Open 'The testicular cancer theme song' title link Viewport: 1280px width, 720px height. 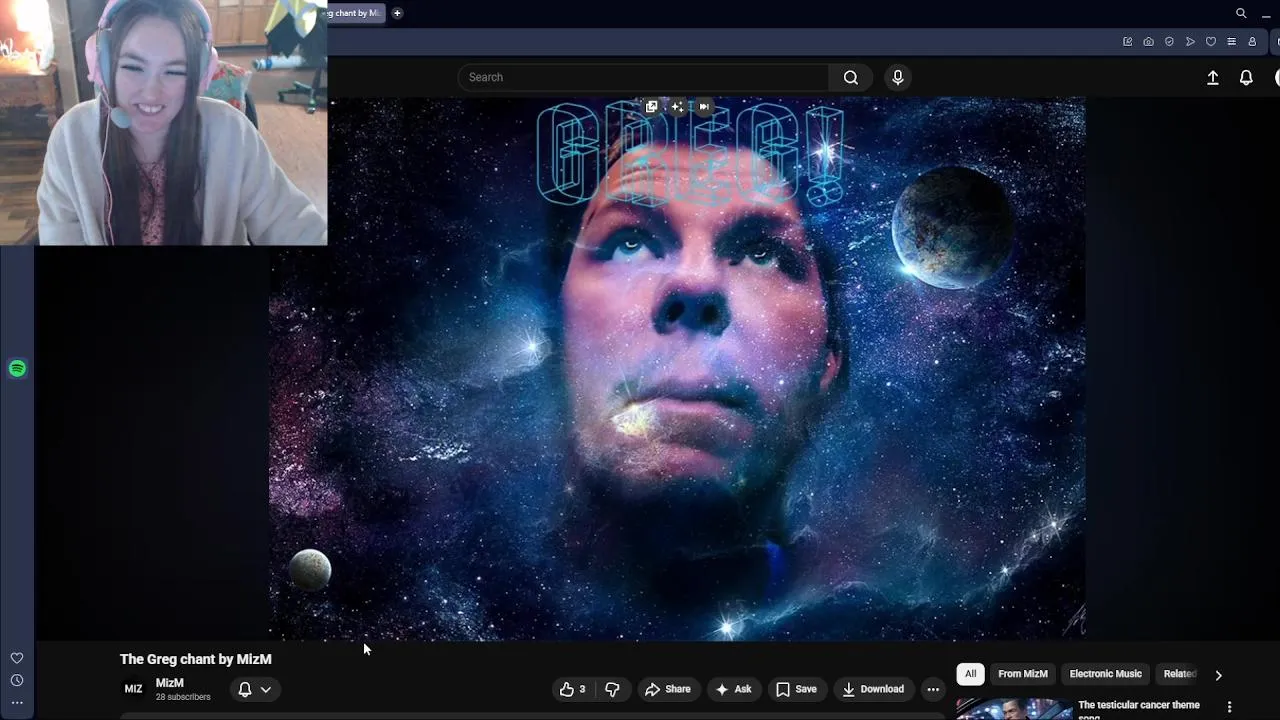[1139, 710]
